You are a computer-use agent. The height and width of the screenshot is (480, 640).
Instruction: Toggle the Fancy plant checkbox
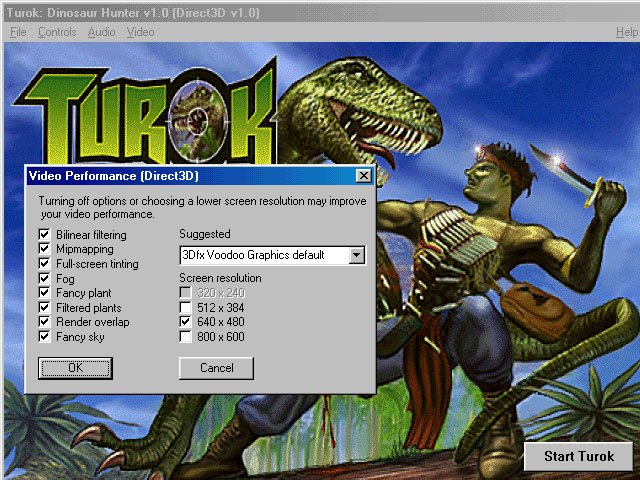click(44, 293)
